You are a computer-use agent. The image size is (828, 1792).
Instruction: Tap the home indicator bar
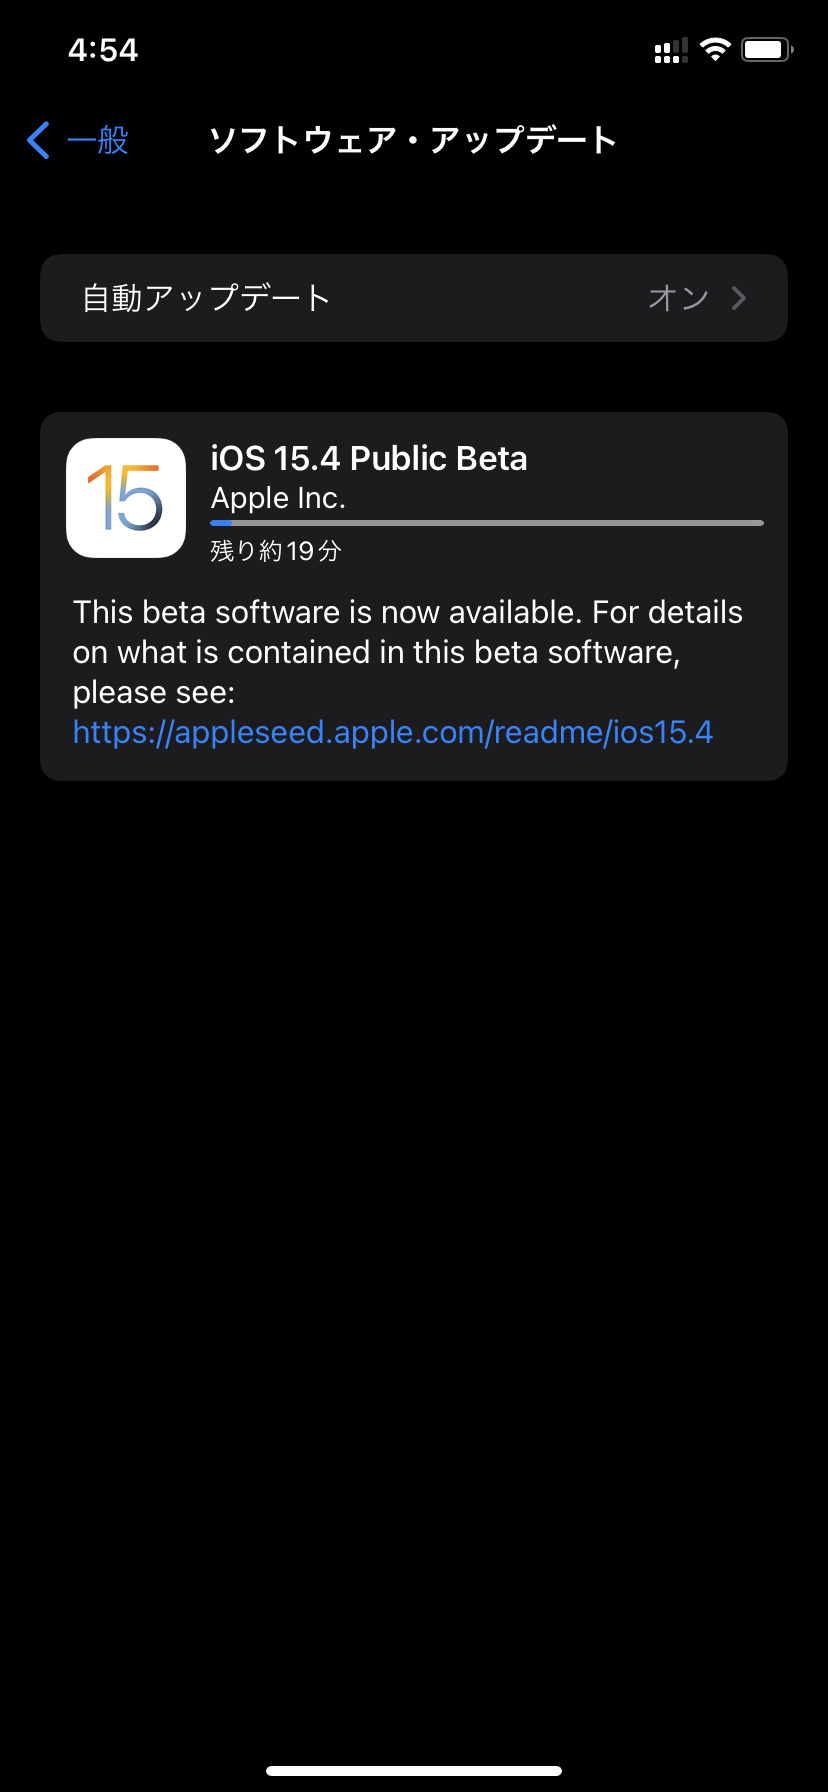[x=414, y=1771]
